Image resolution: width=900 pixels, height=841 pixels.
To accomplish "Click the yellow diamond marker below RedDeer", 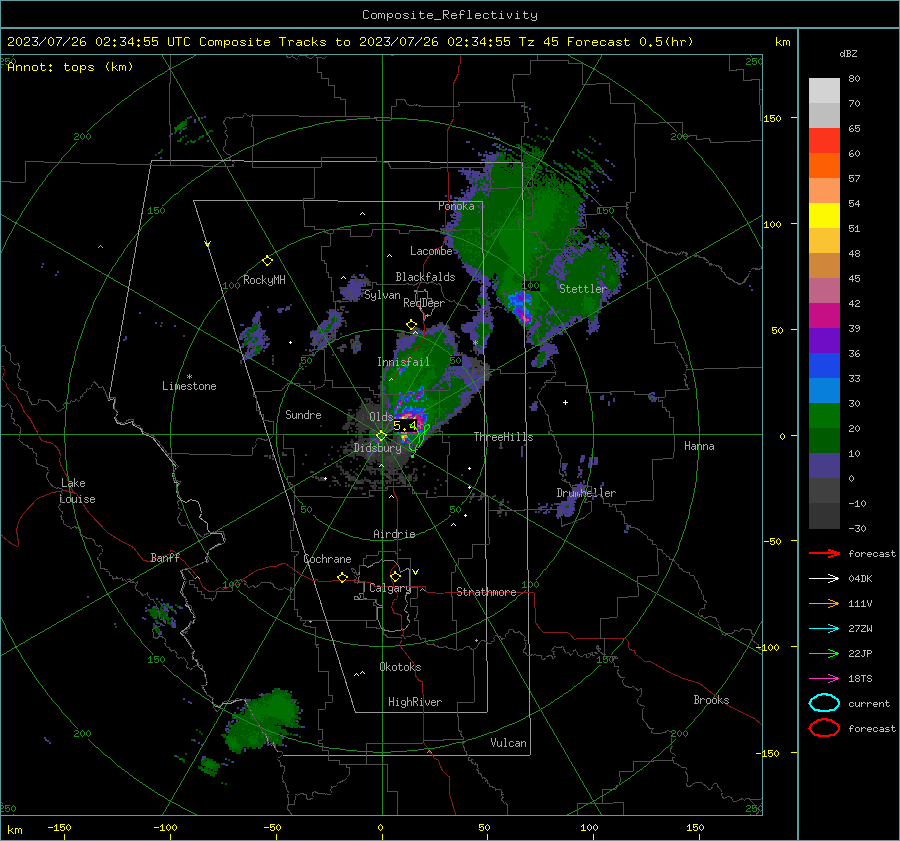I will 411,324.
